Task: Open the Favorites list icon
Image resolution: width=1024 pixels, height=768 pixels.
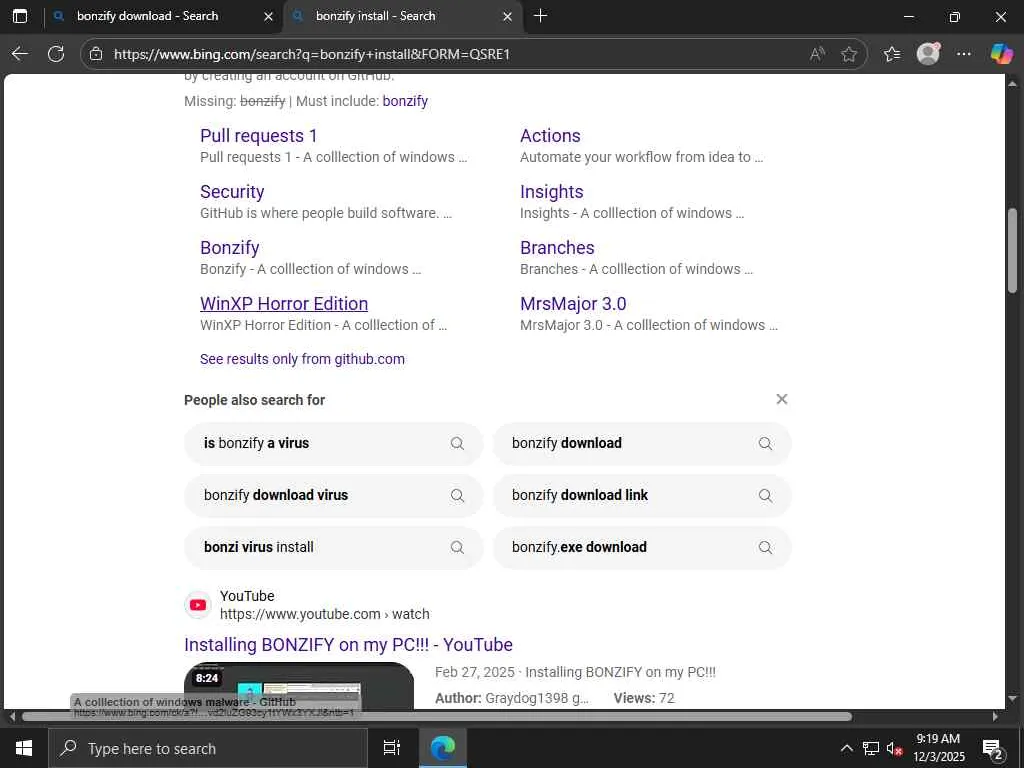Action: pyautogui.click(x=892, y=54)
